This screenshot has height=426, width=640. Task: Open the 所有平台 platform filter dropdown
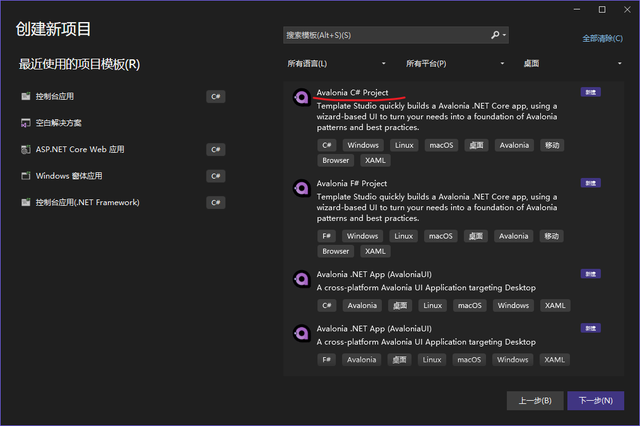pos(454,63)
